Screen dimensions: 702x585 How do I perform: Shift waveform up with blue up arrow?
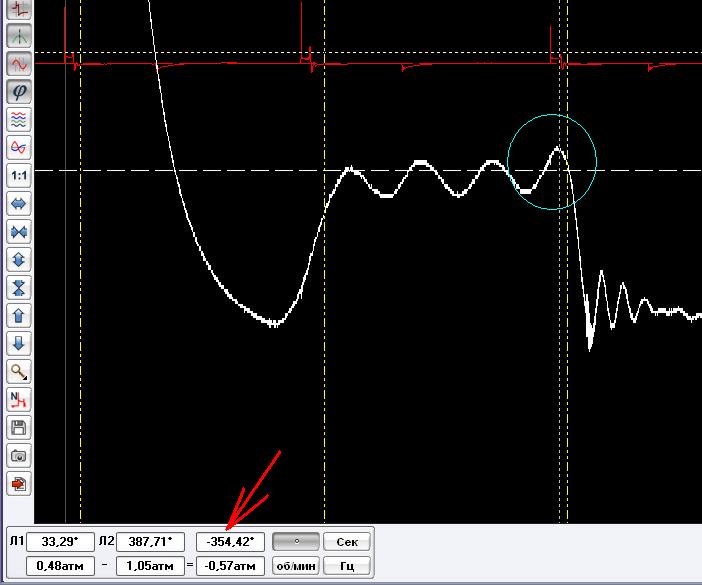(x=19, y=316)
